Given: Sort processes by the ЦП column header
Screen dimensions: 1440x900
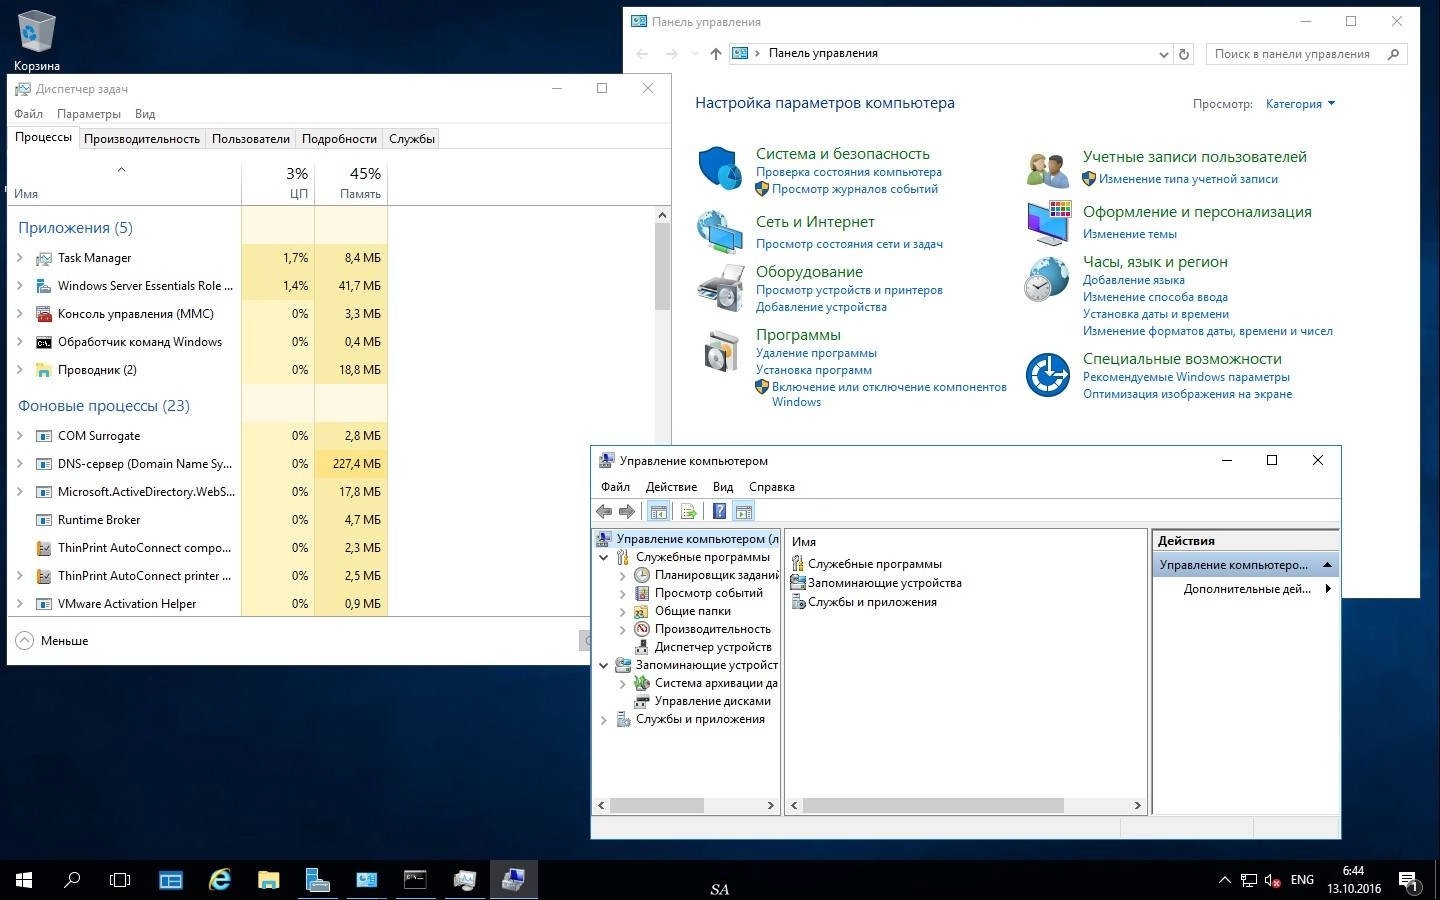Looking at the screenshot, I should click(278, 183).
